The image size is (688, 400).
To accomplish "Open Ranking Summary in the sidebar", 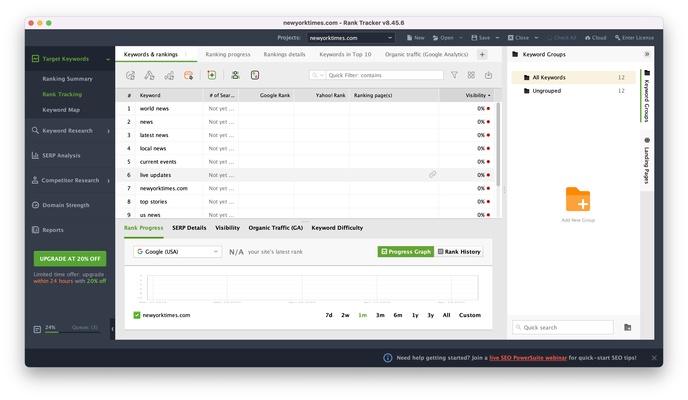I will click(x=67, y=79).
